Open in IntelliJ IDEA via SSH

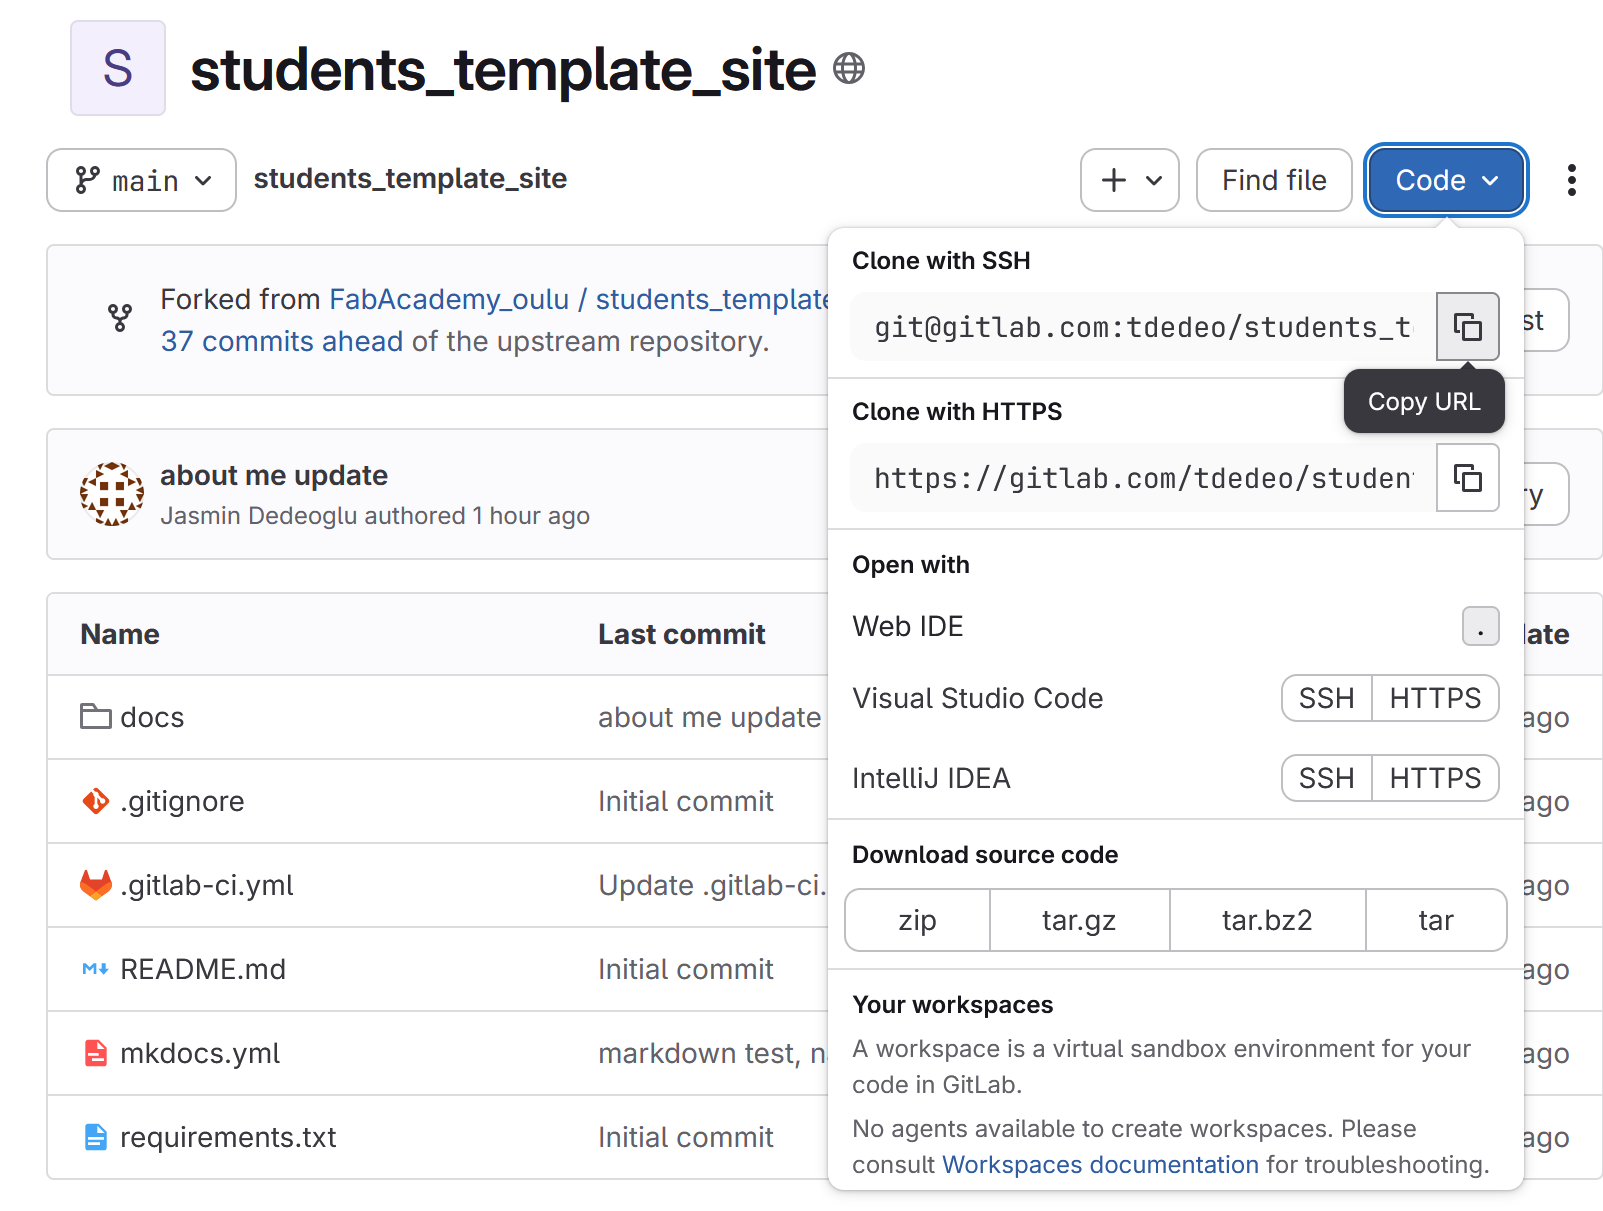1326,778
